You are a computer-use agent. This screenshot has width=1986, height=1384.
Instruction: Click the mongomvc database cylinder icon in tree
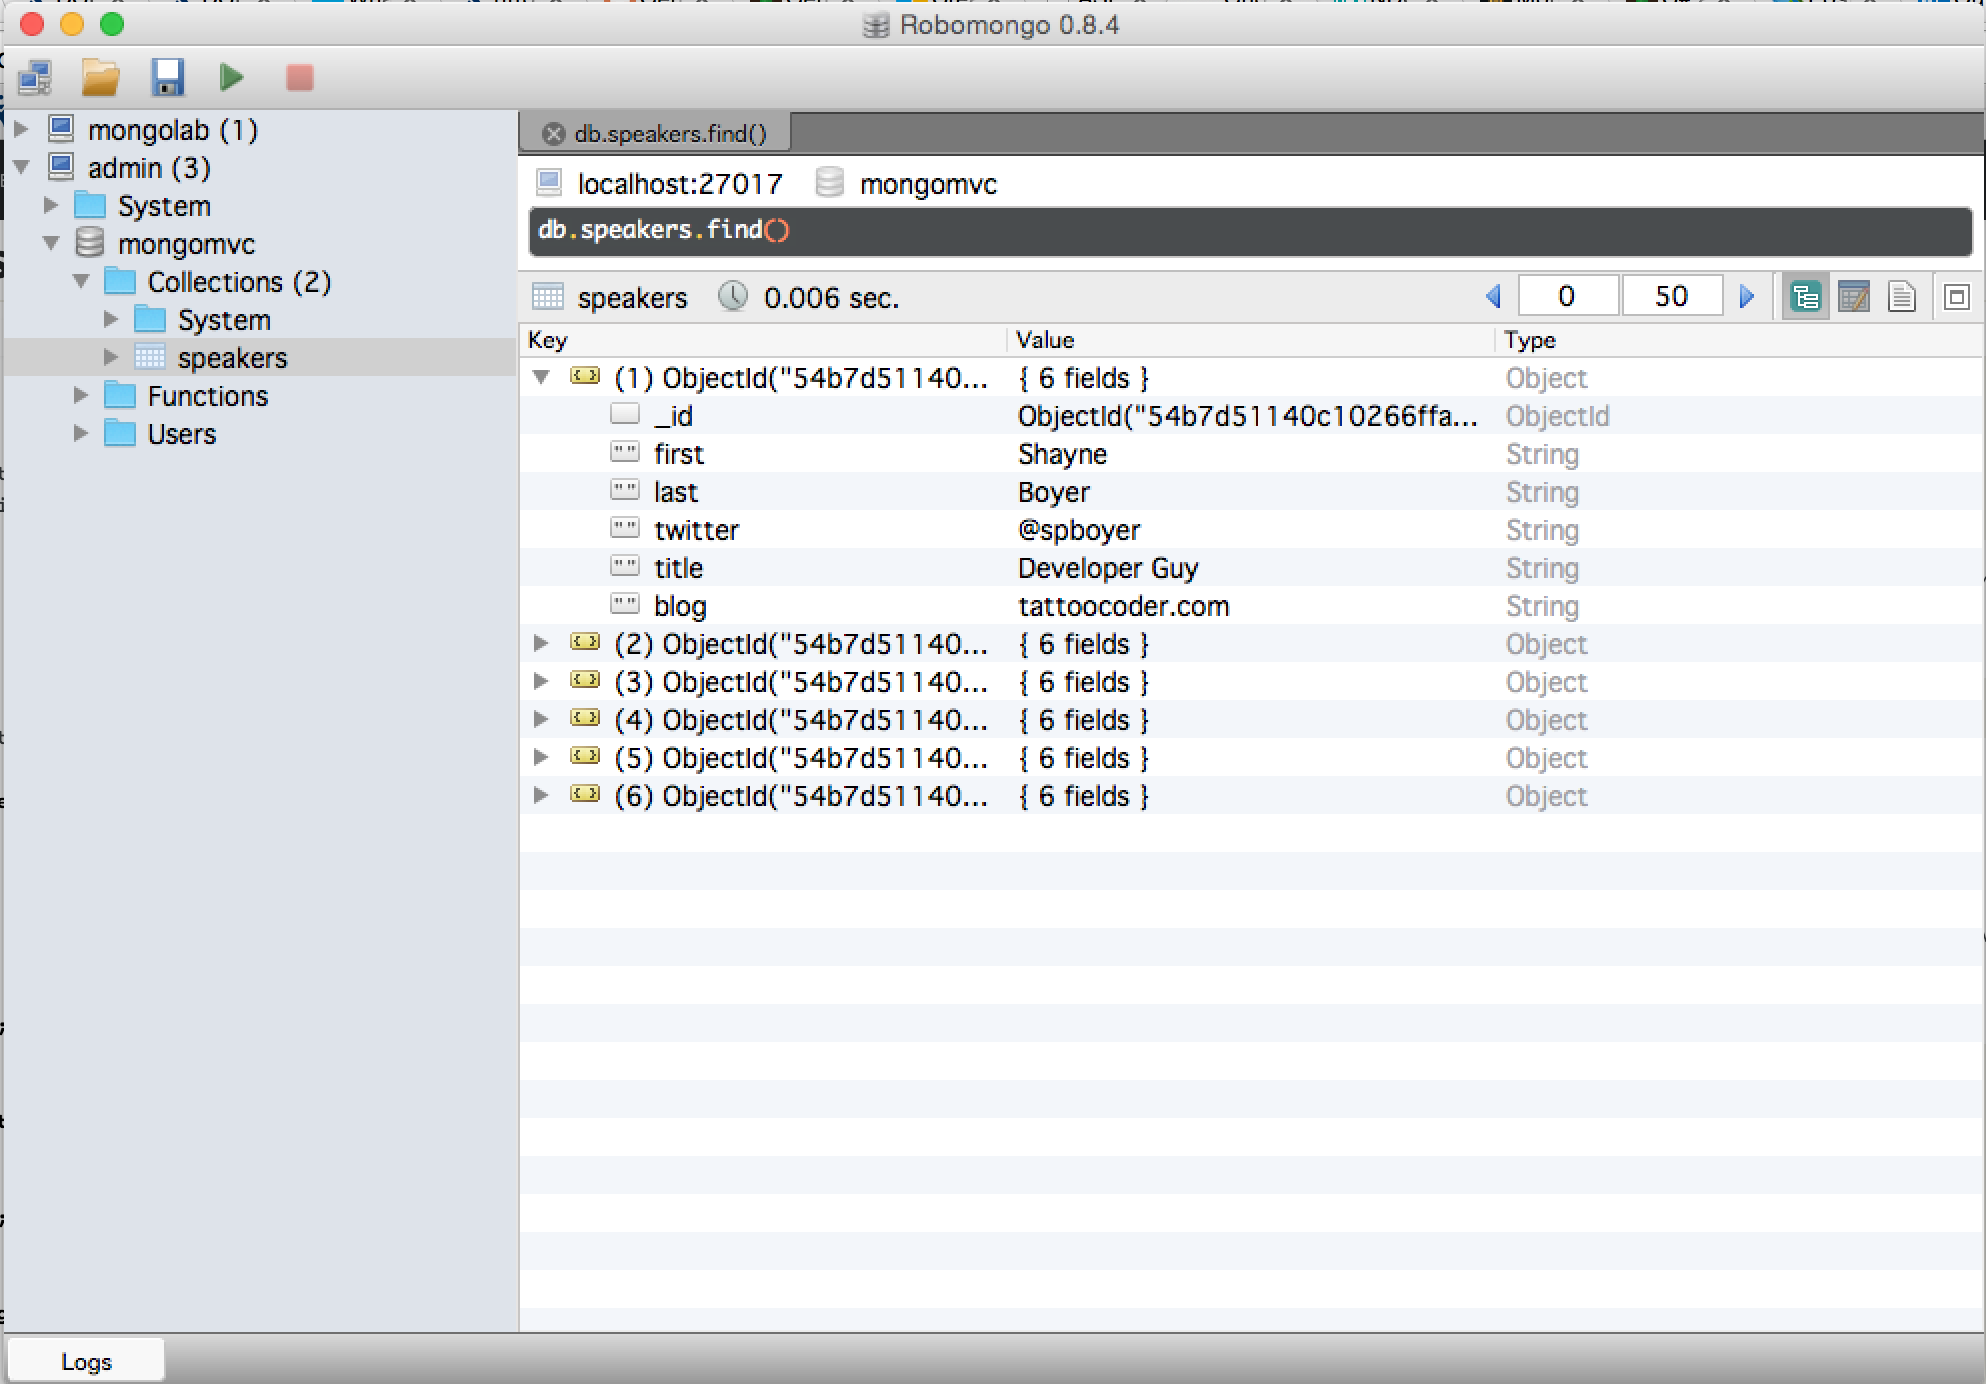pos(90,243)
